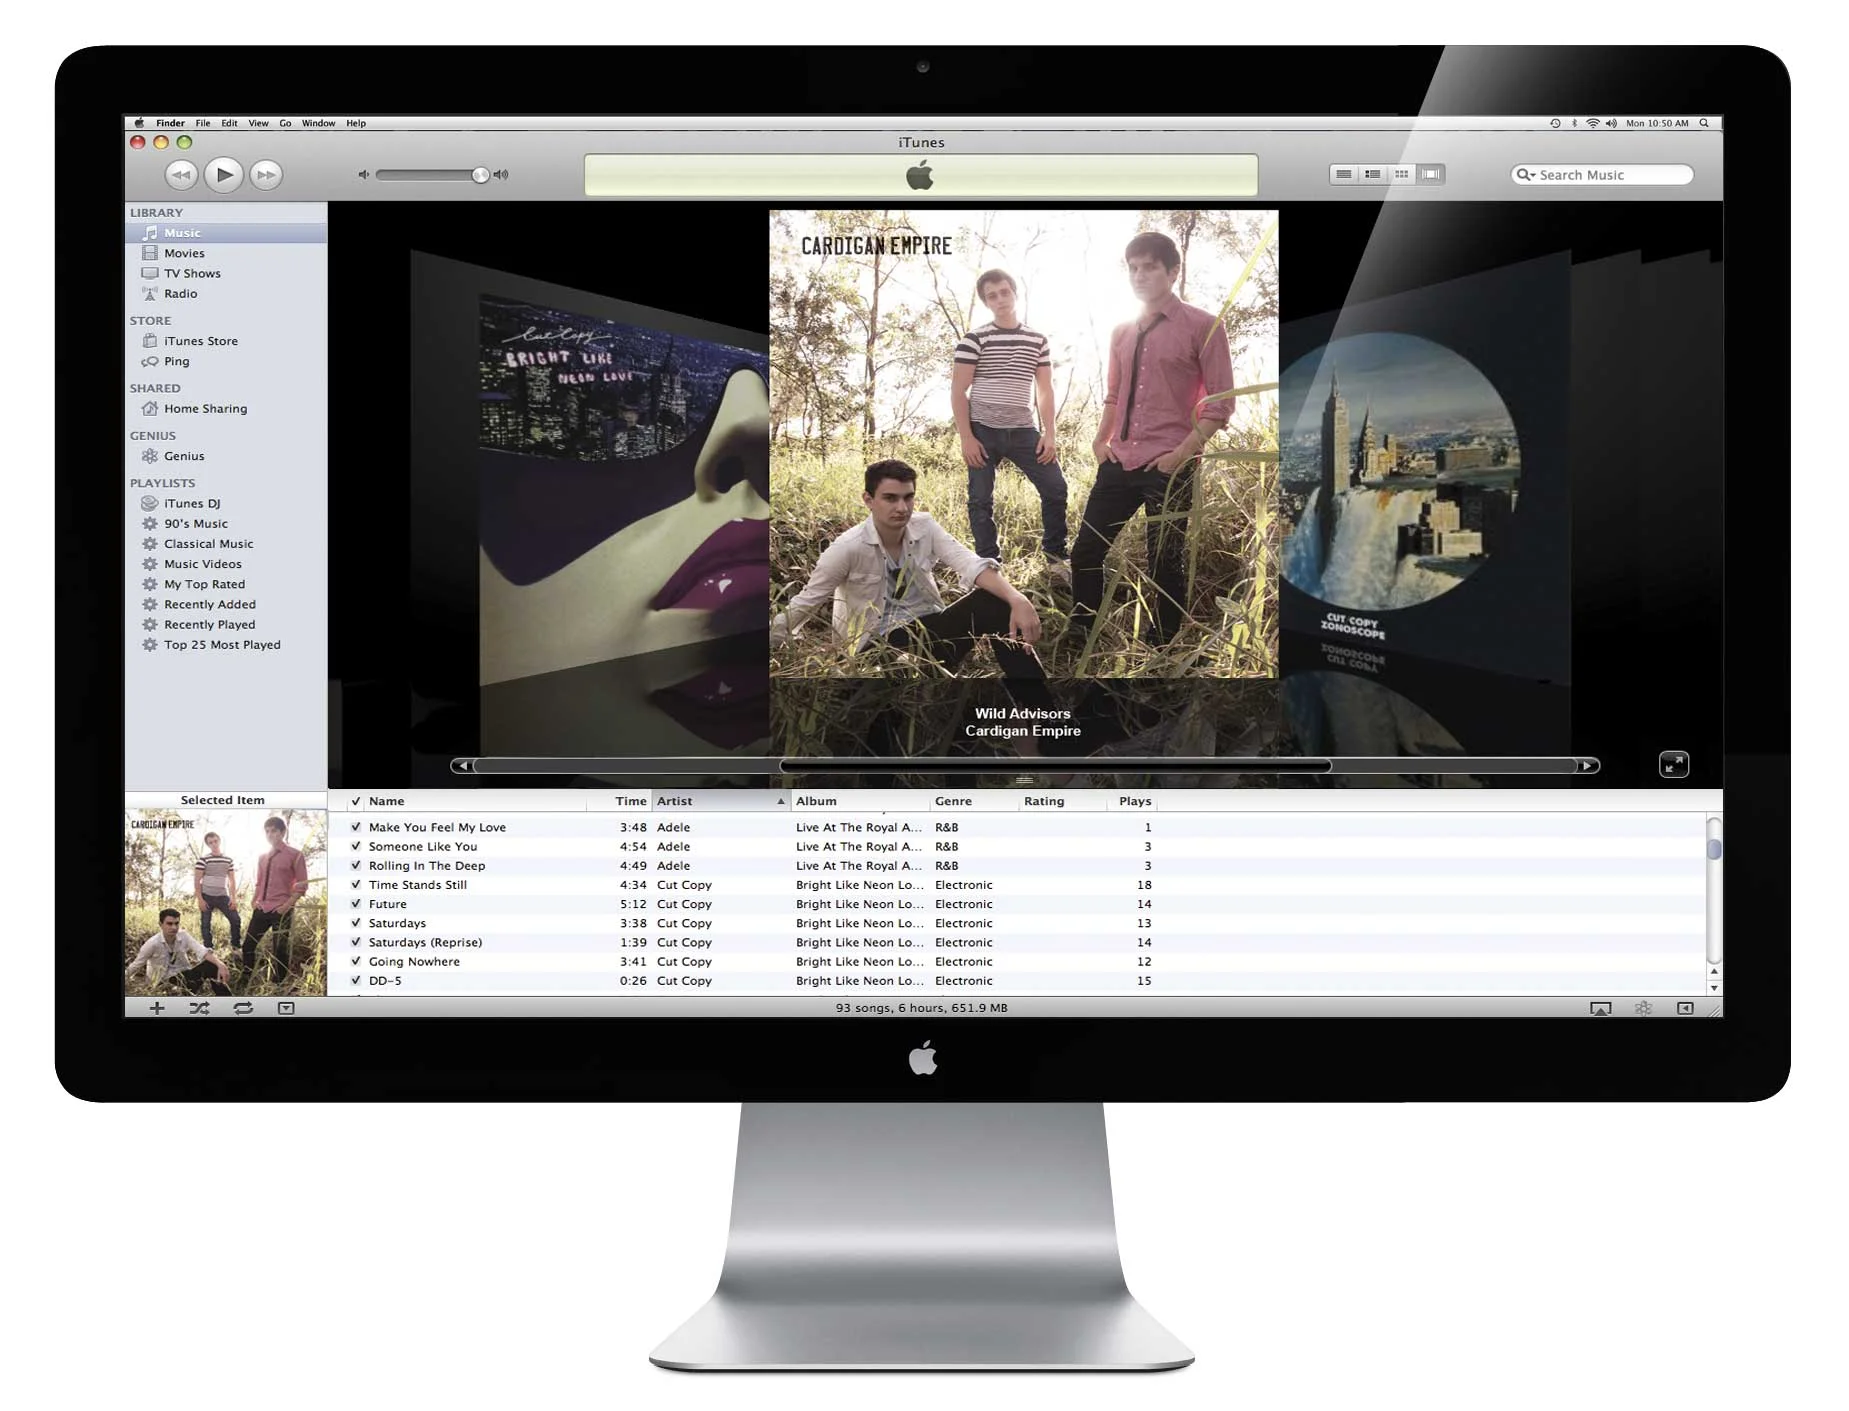Viewport: 1849px width, 1411px height.
Task: Enter Cover Flow full screen mode
Action: pos(1673,764)
